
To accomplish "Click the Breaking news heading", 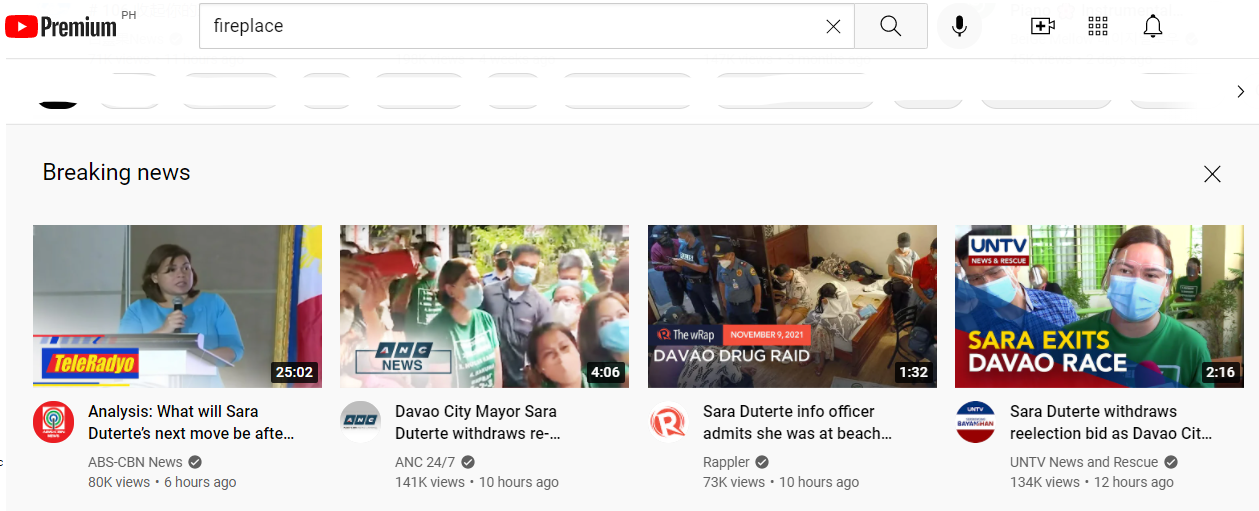I will 116,172.
